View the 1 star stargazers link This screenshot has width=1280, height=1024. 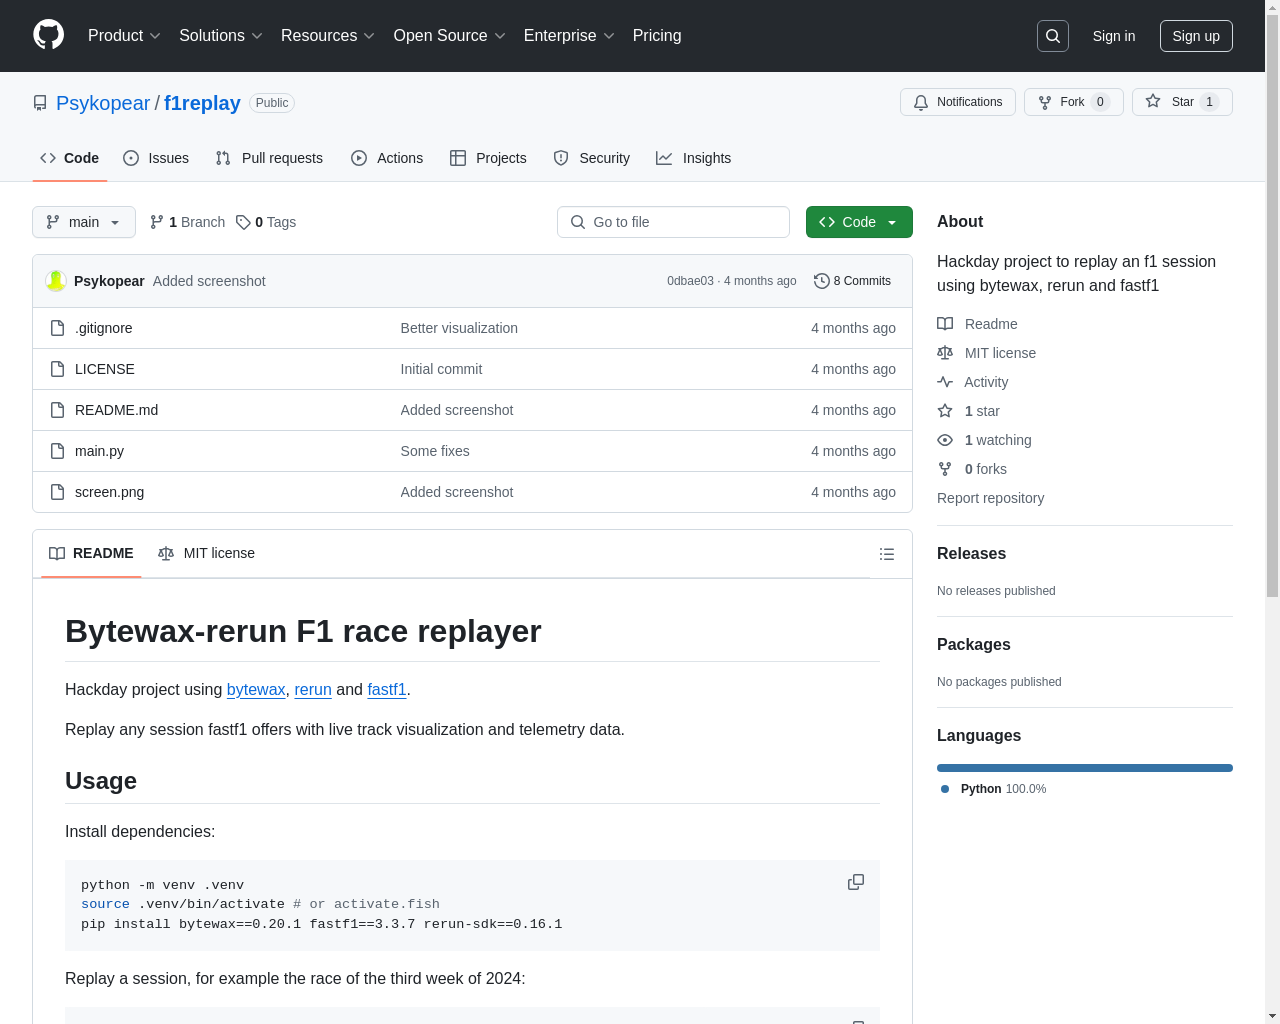968,411
